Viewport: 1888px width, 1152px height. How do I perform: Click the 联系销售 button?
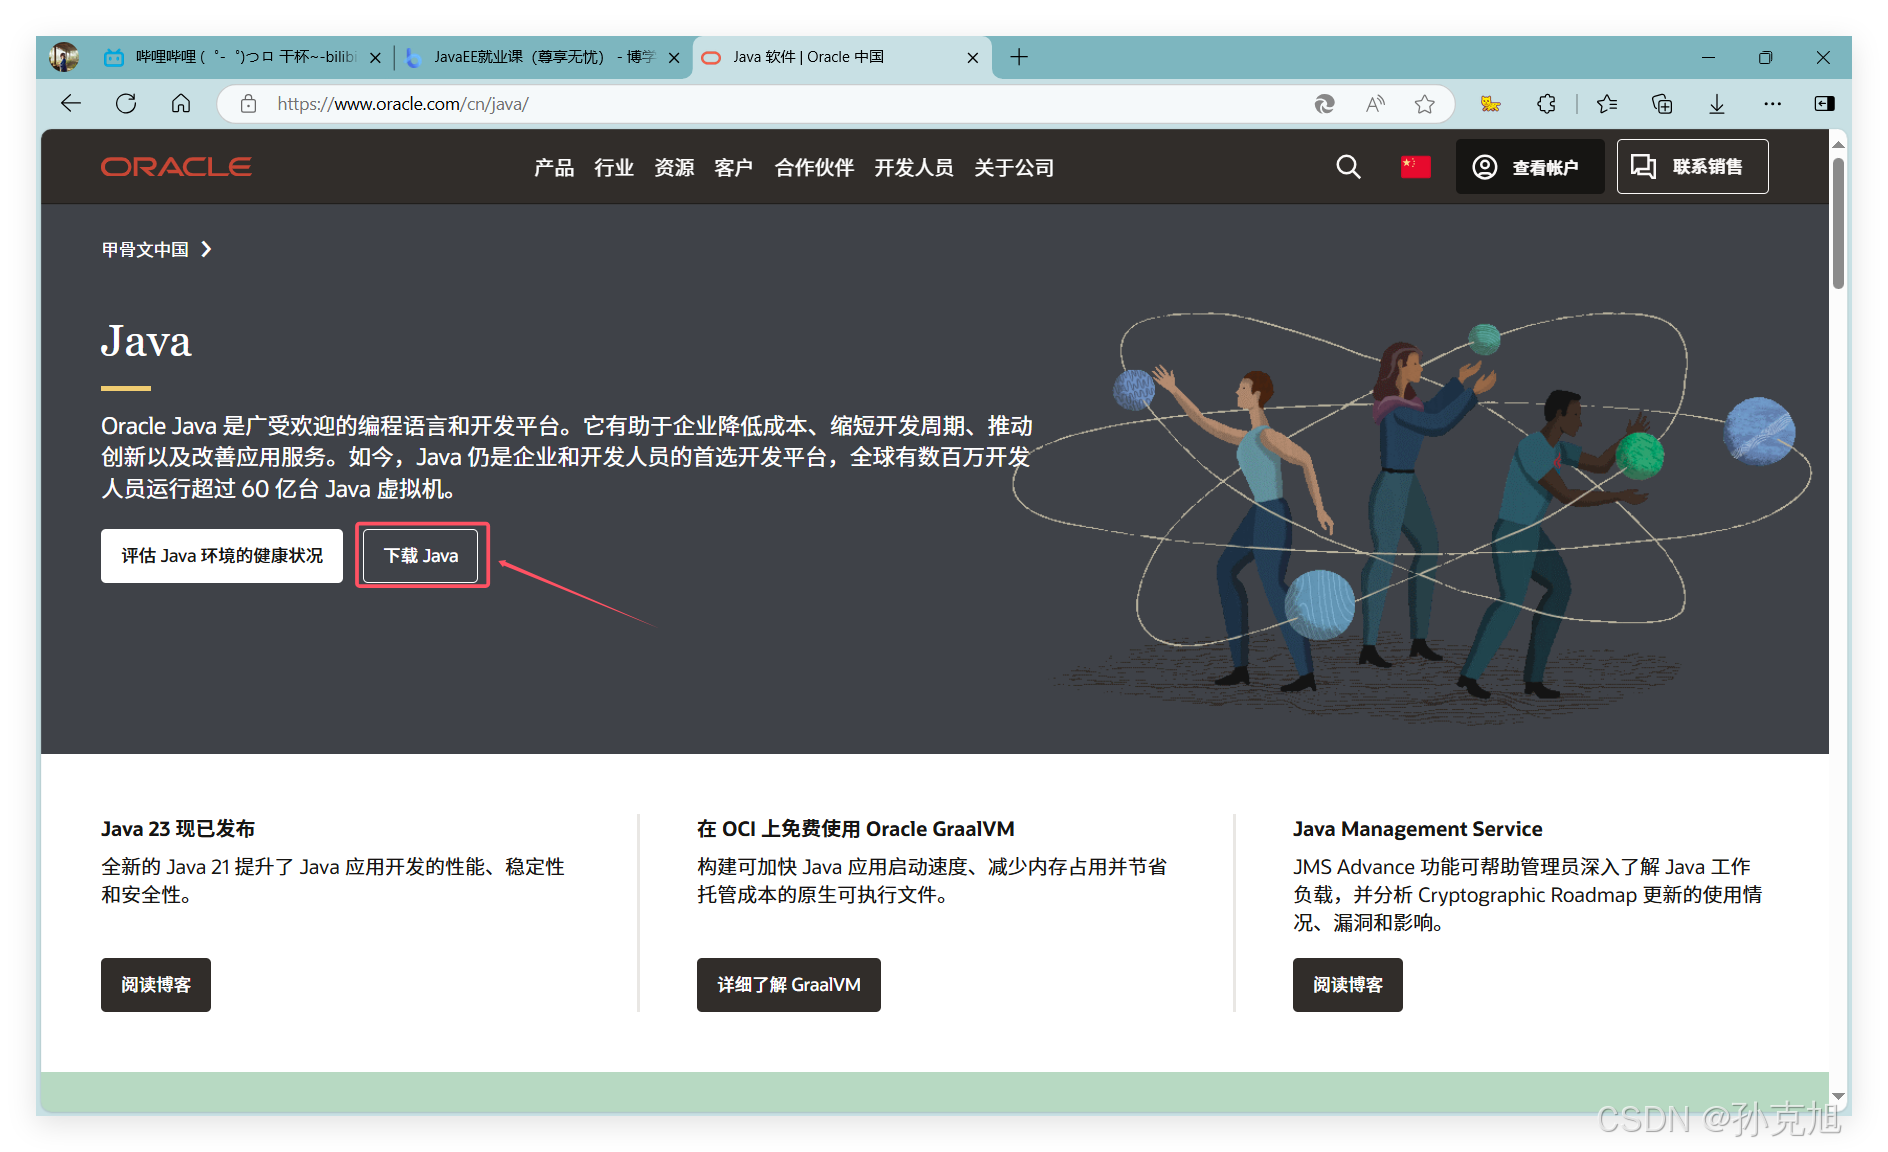pos(1692,167)
